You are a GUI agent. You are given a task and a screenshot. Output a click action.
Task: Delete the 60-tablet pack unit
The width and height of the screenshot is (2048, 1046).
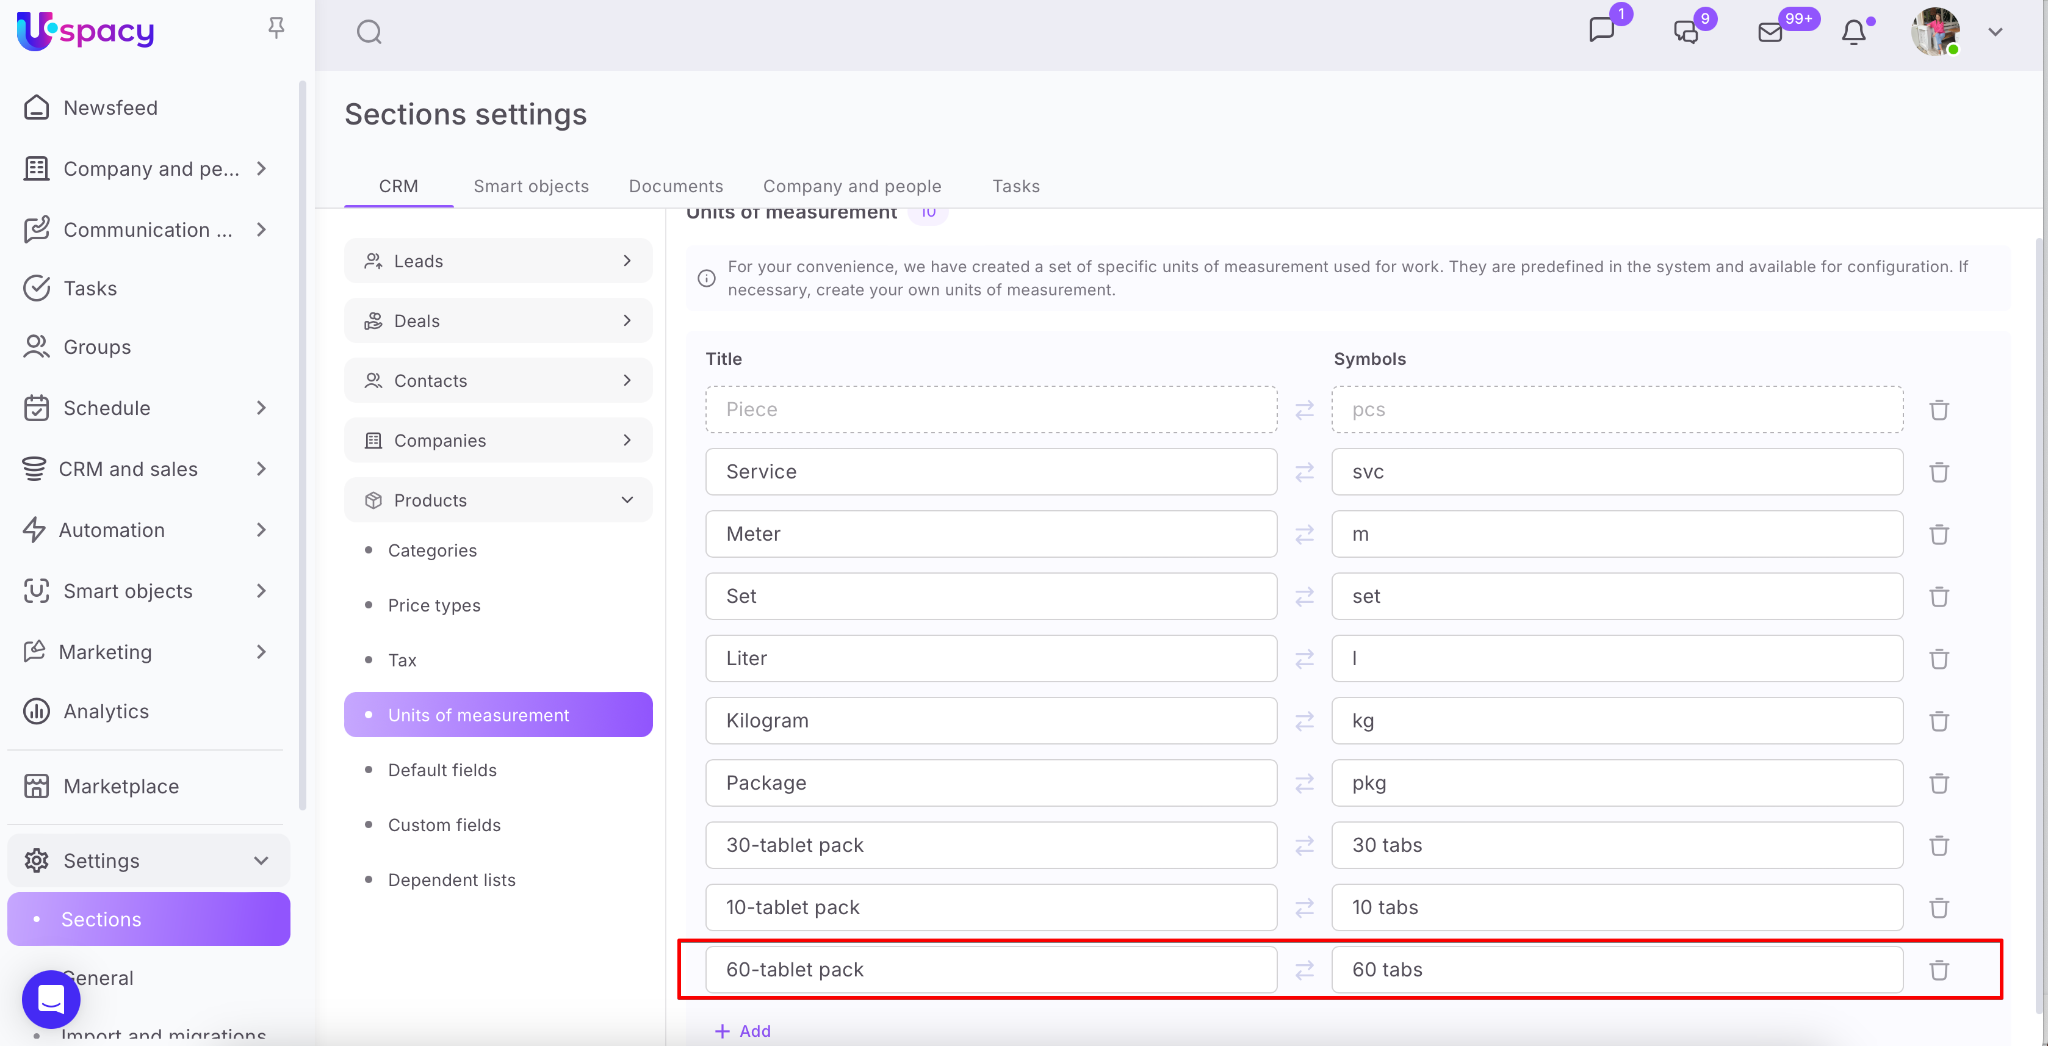point(1939,970)
